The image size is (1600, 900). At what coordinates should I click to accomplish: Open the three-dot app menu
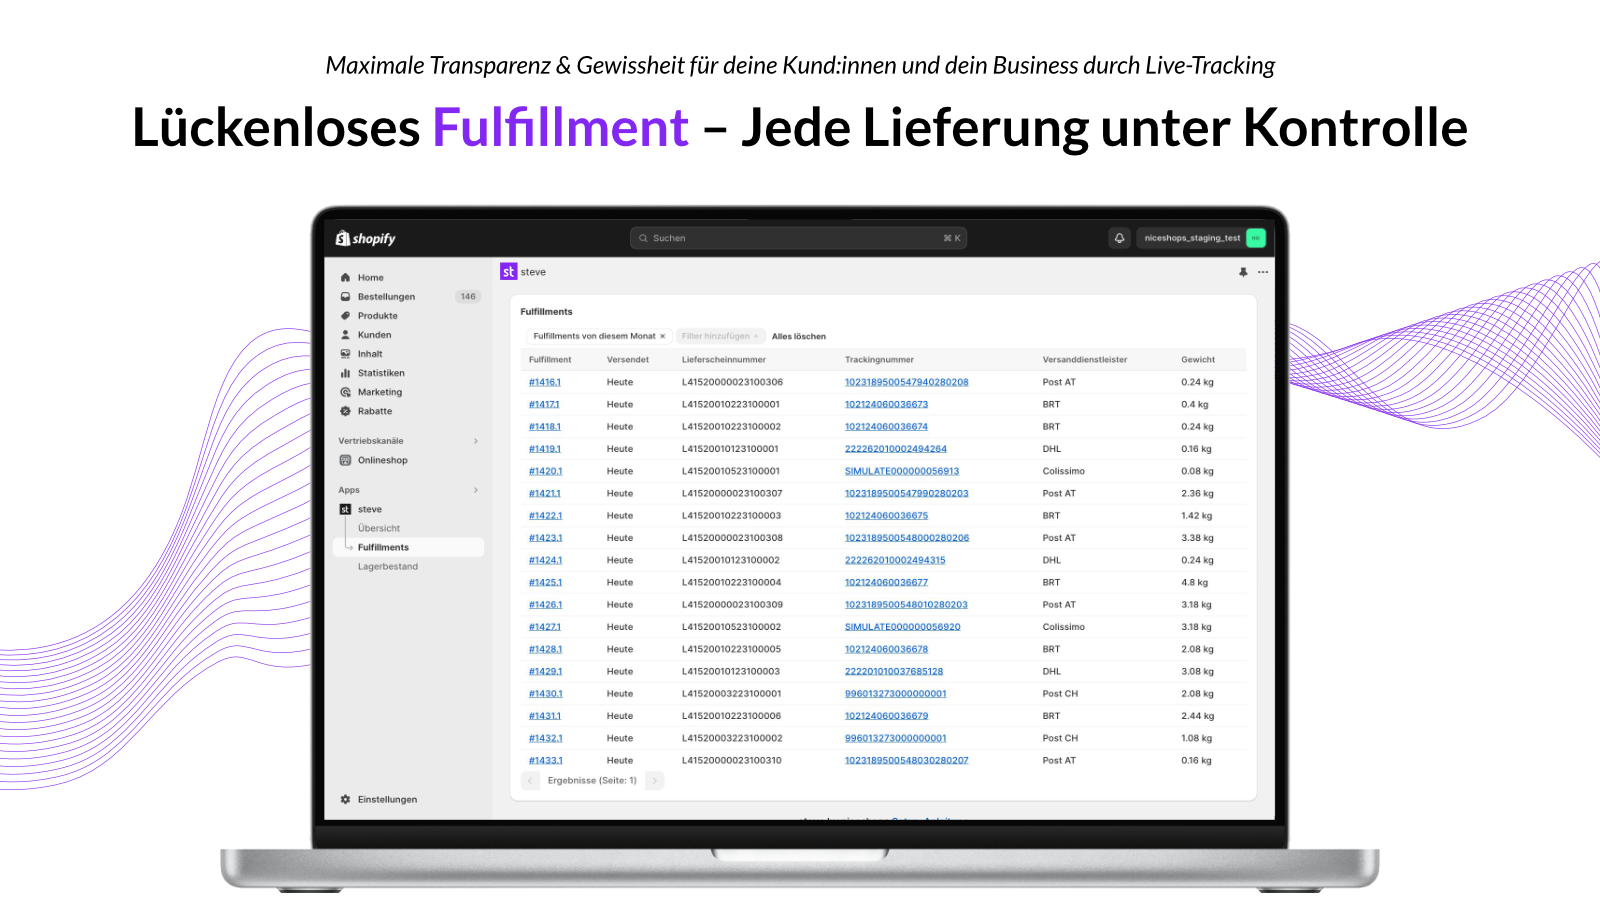click(1263, 272)
